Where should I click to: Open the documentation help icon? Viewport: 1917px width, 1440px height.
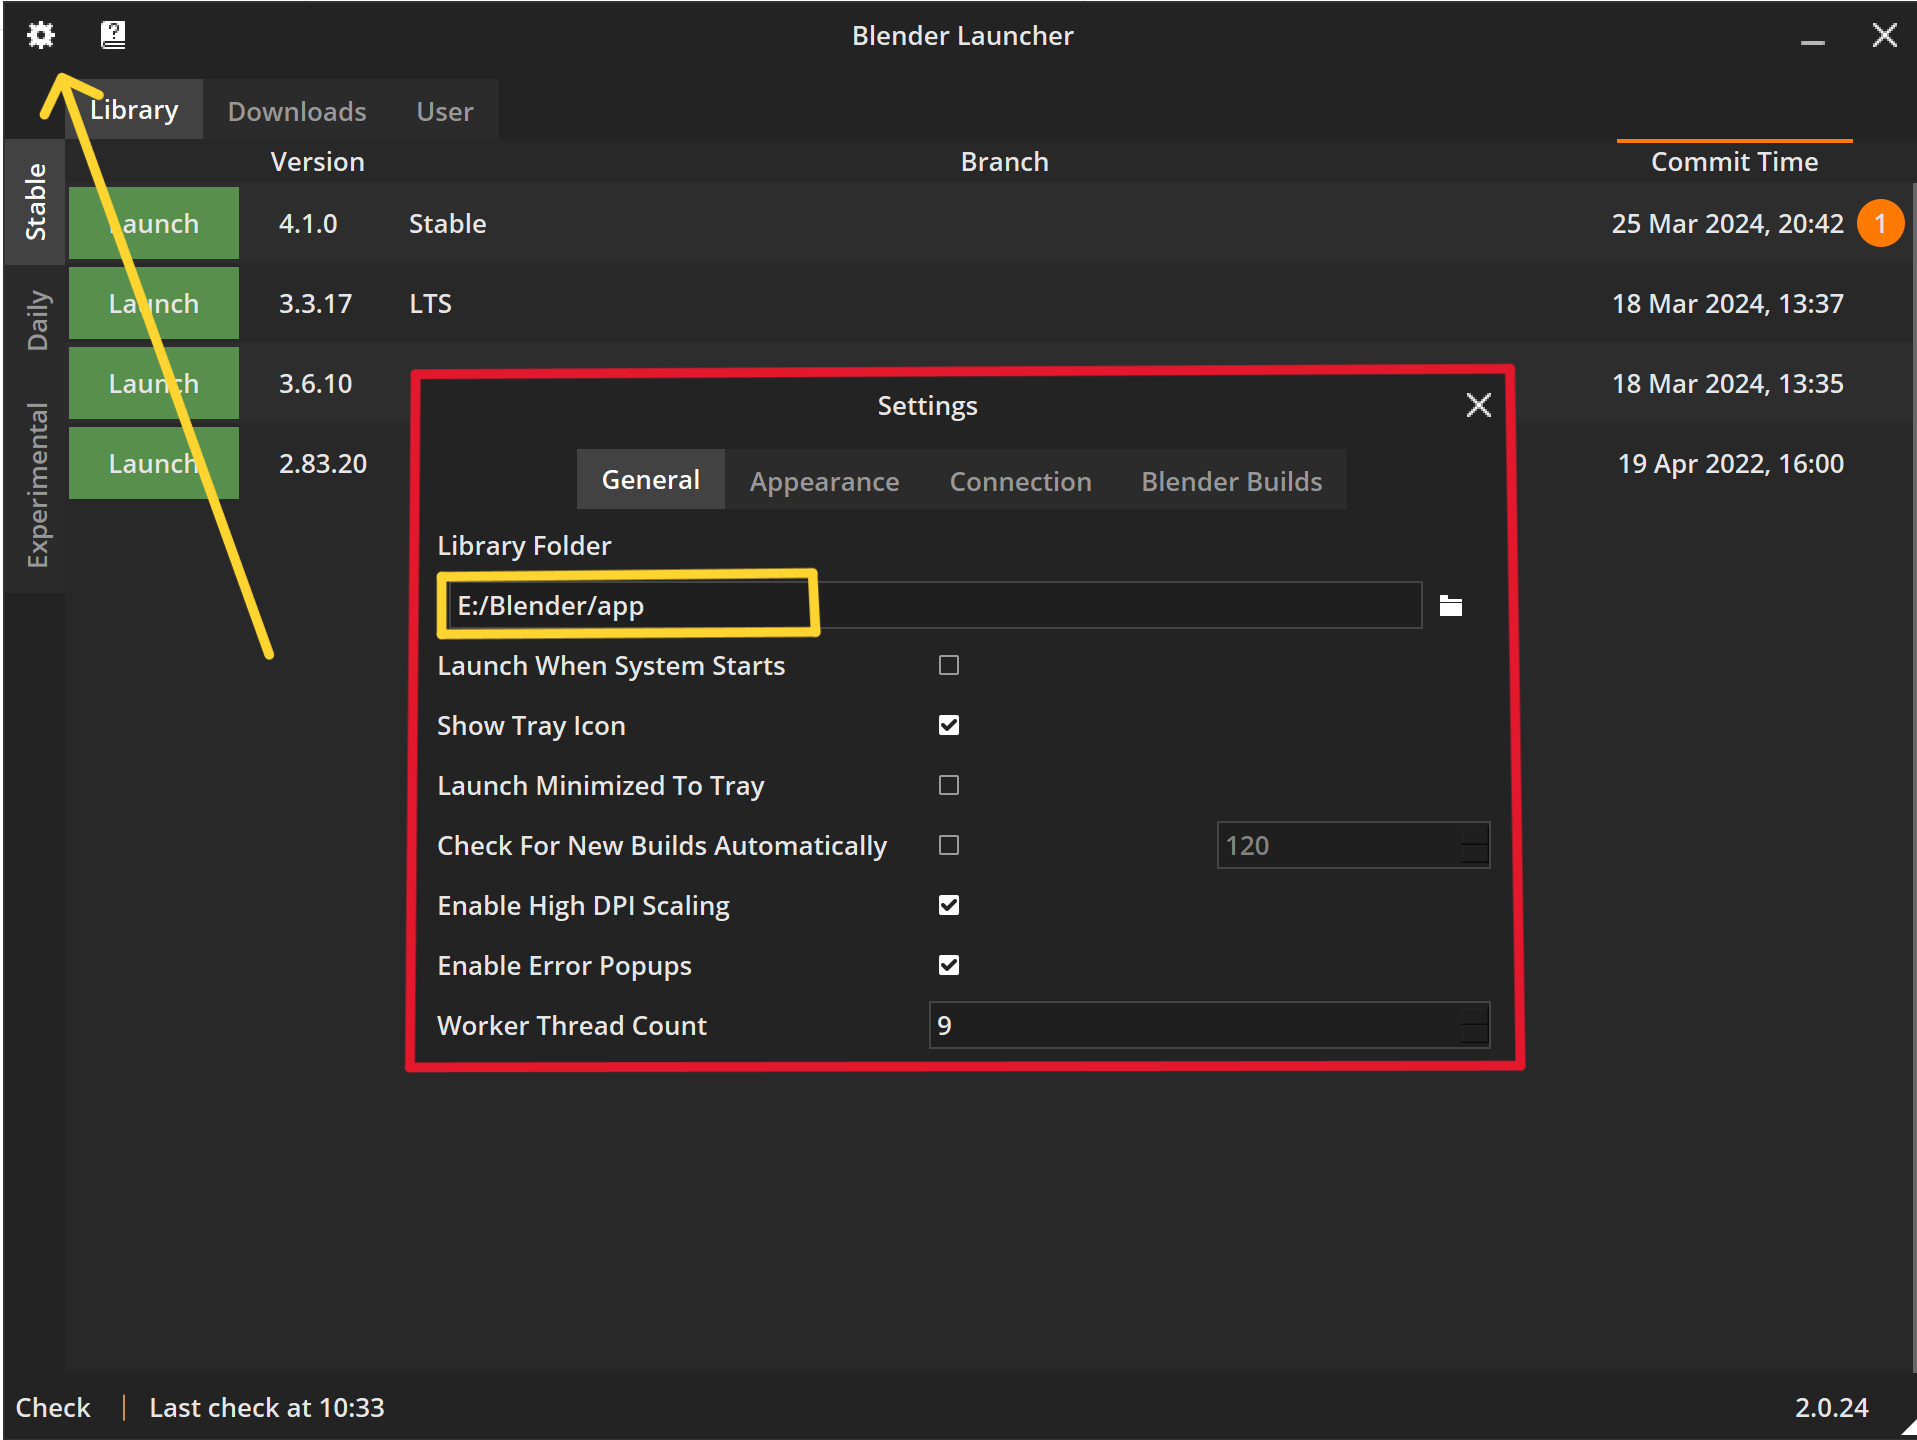click(113, 35)
